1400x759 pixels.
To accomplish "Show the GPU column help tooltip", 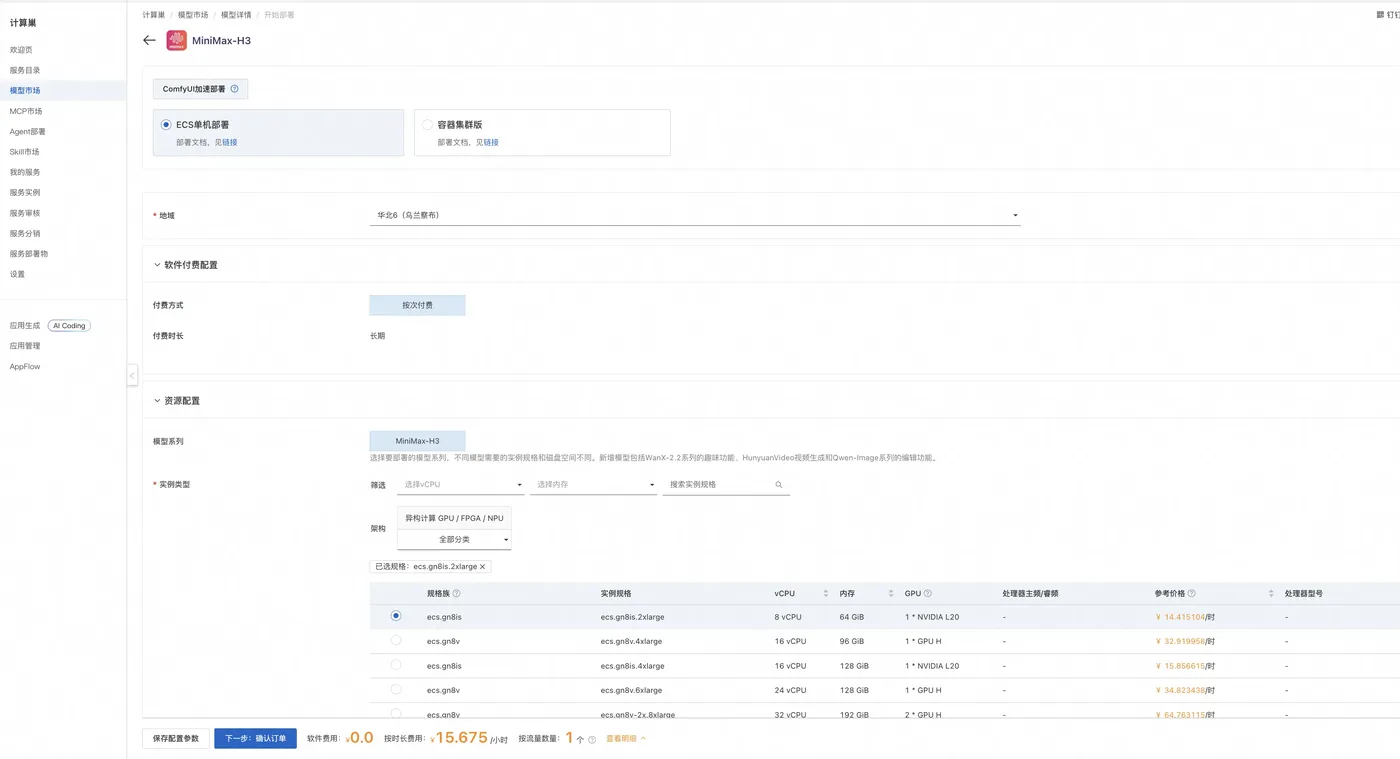I will [928, 594].
